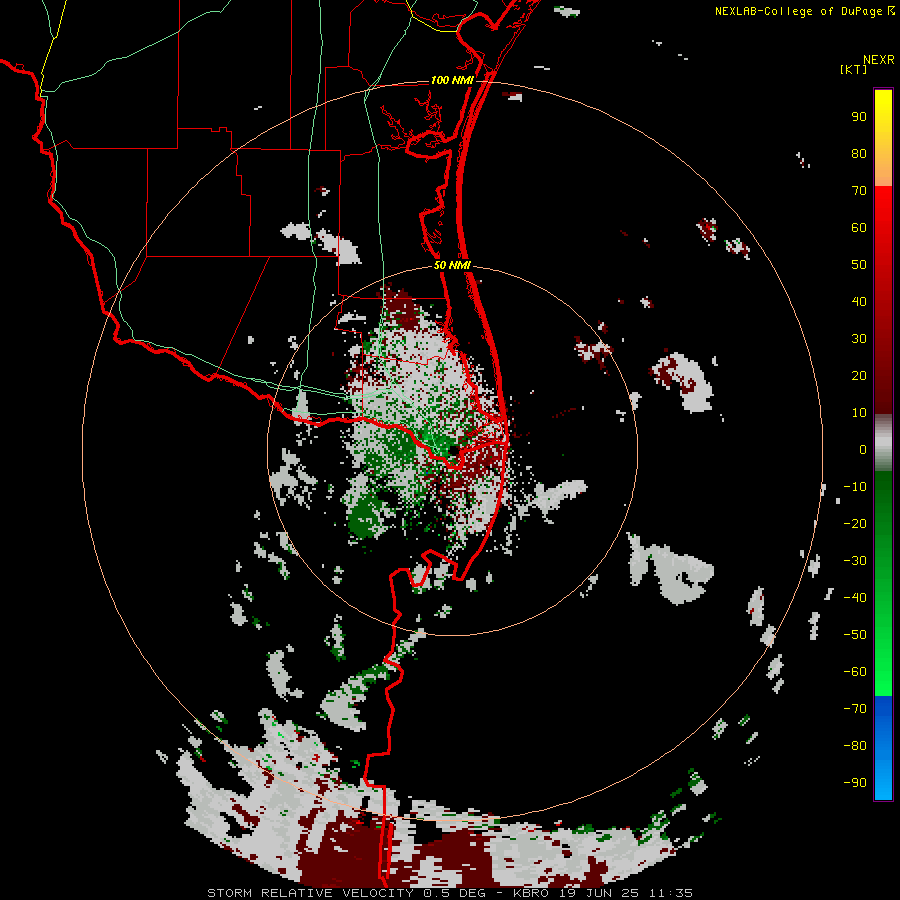
Task: Click the 40 value on the velocity scale
Action: [859, 301]
